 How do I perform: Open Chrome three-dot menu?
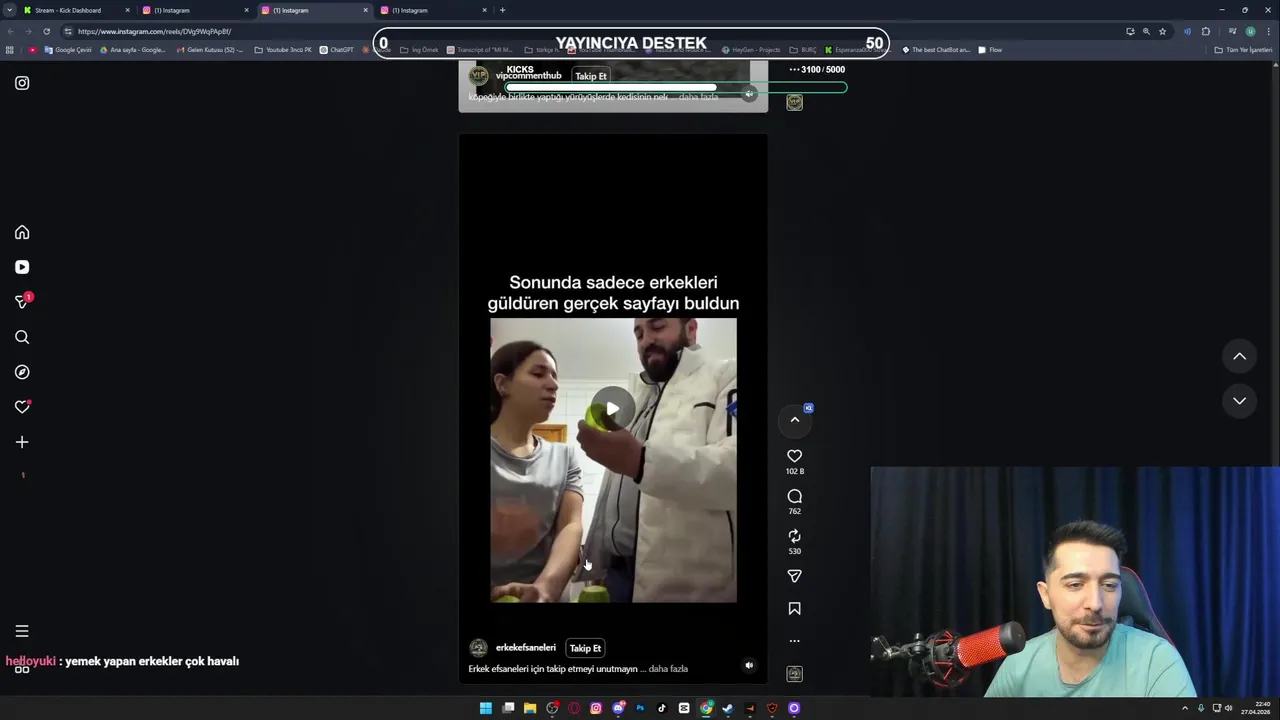(1269, 31)
